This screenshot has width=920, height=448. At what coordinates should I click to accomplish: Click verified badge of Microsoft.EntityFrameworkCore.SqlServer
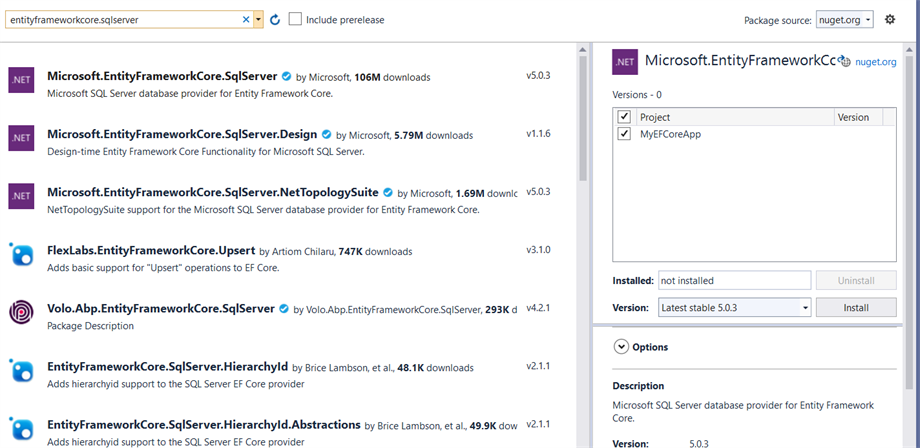[x=286, y=76]
